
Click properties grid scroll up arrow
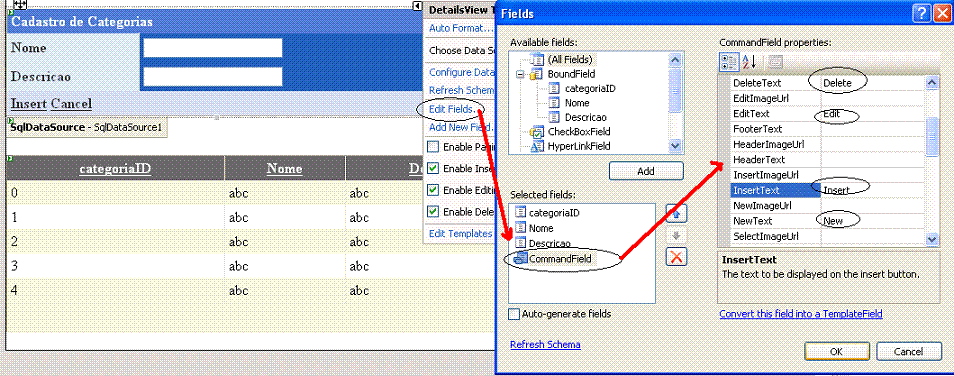tap(931, 83)
